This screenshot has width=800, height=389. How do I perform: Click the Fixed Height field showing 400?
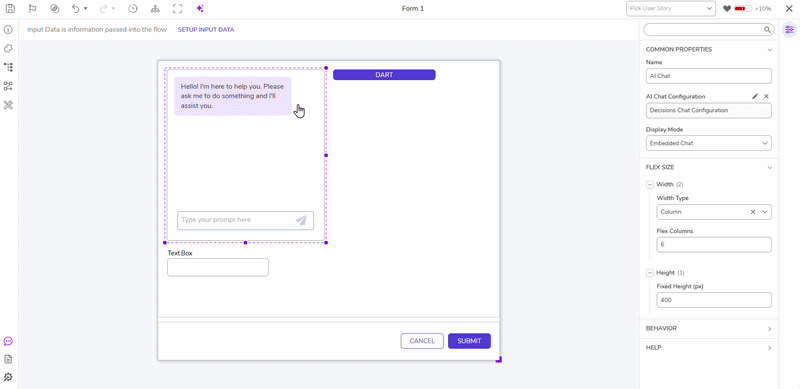tap(714, 300)
